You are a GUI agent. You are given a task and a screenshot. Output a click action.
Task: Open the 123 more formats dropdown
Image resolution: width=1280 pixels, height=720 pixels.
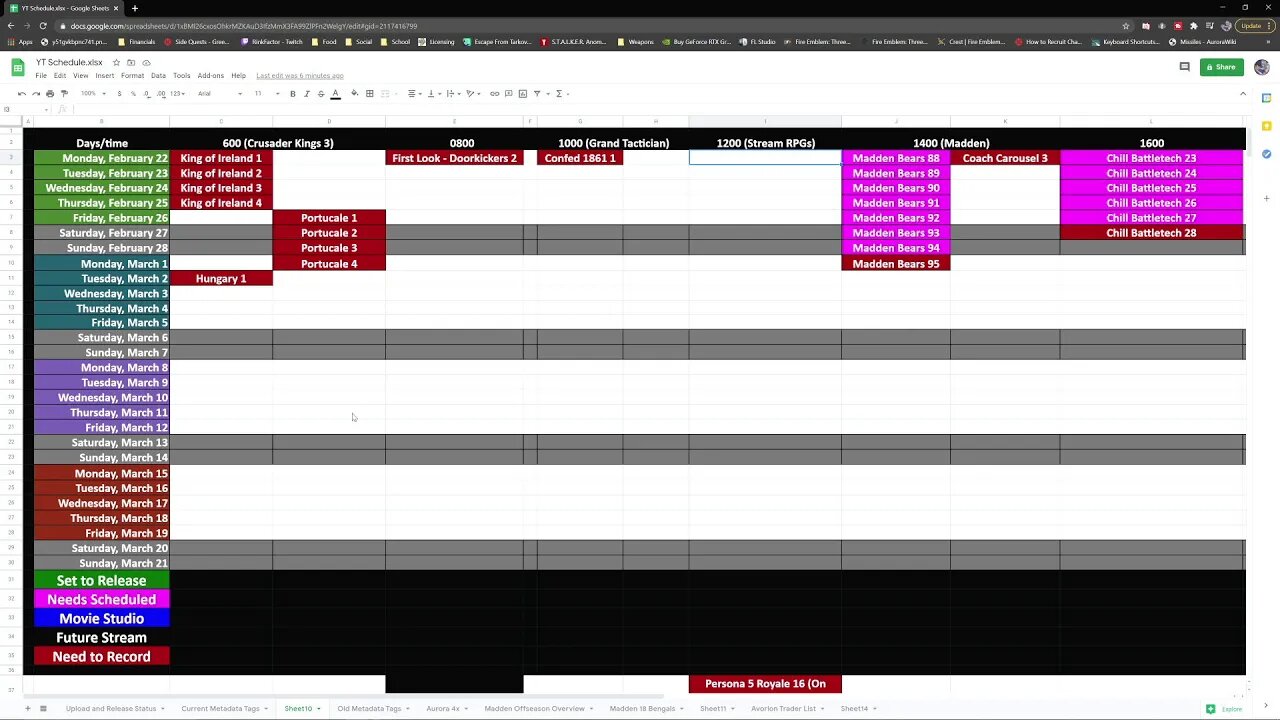(178, 93)
